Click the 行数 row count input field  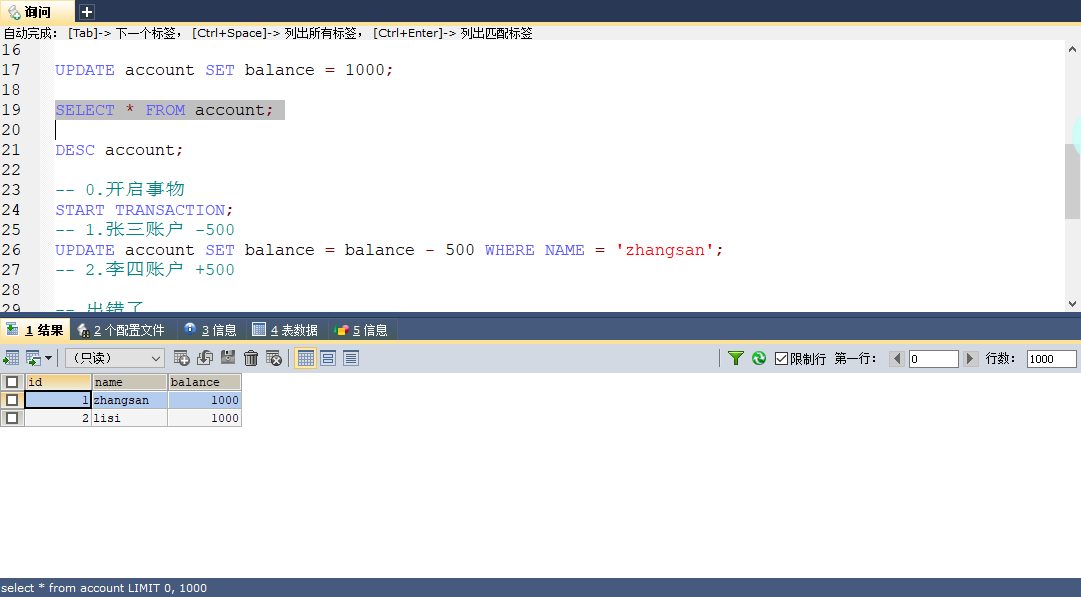pos(1051,358)
